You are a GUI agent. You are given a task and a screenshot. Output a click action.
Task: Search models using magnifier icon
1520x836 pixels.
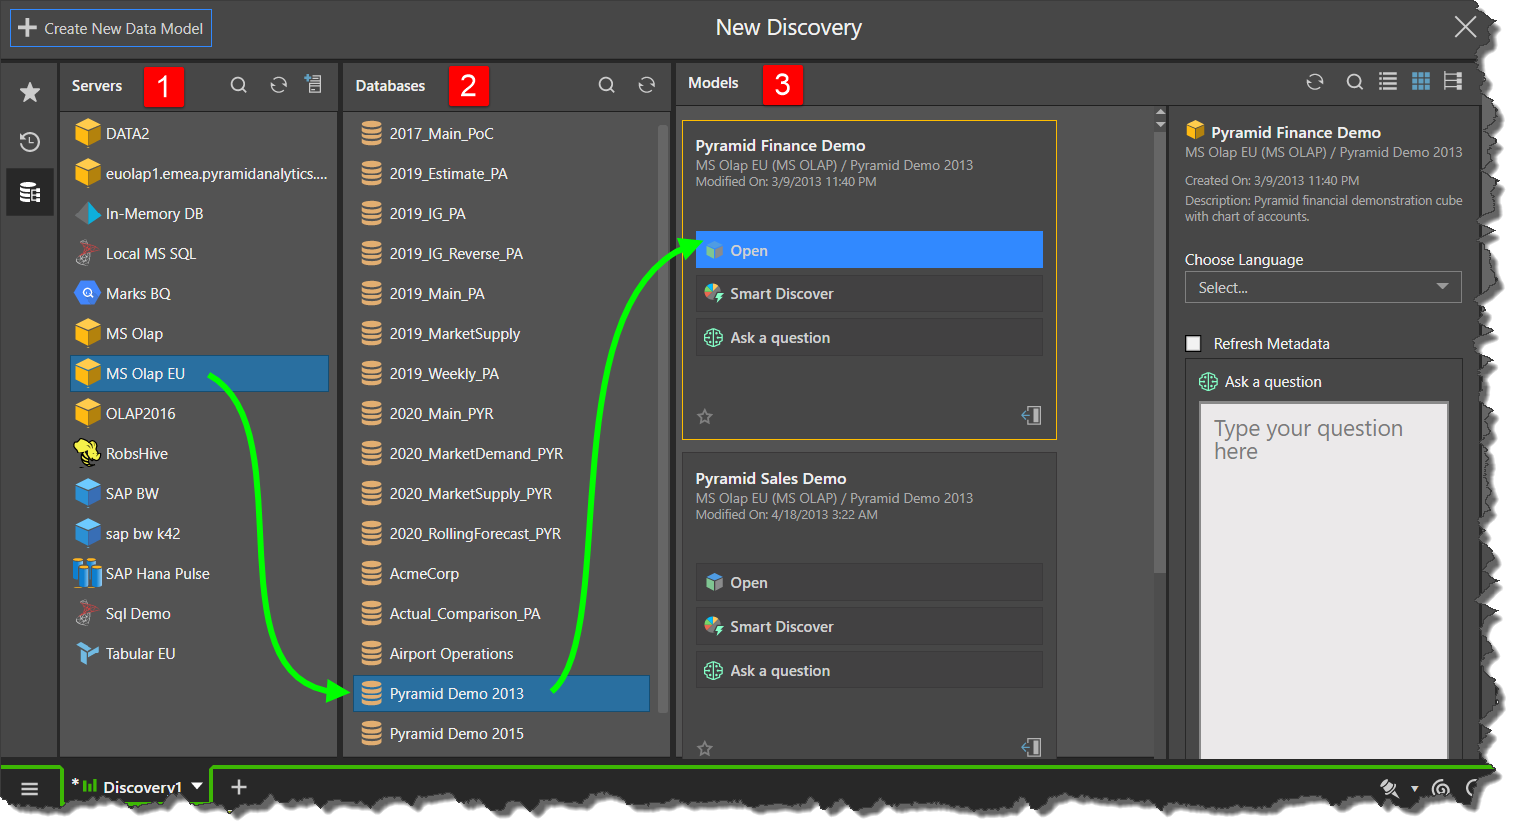[1354, 82]
